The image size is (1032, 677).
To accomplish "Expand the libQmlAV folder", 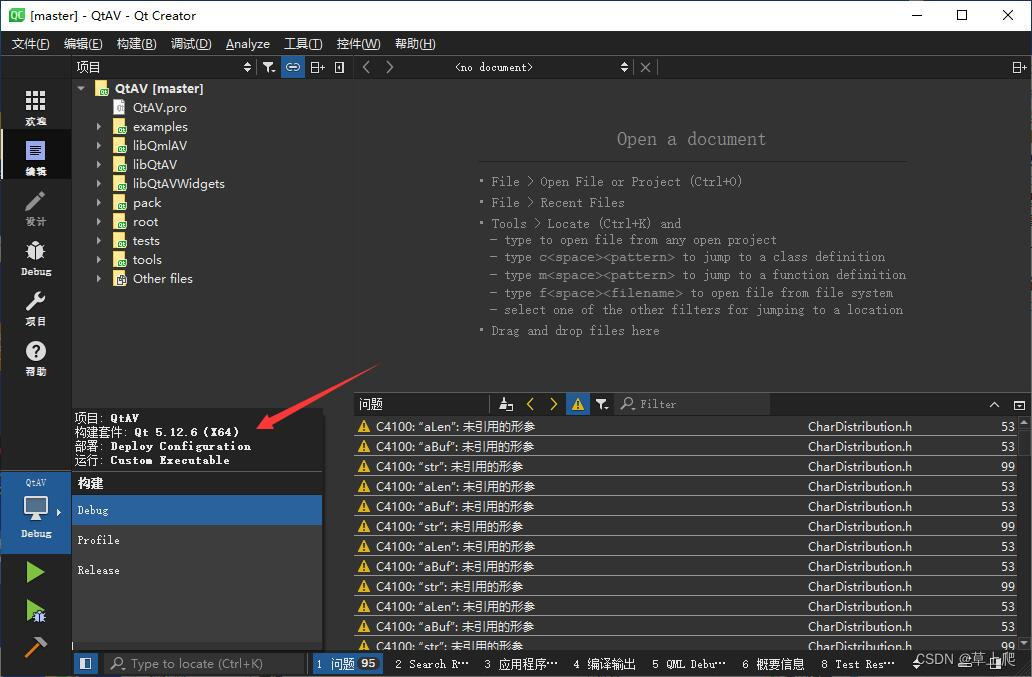I will [99, 145].
